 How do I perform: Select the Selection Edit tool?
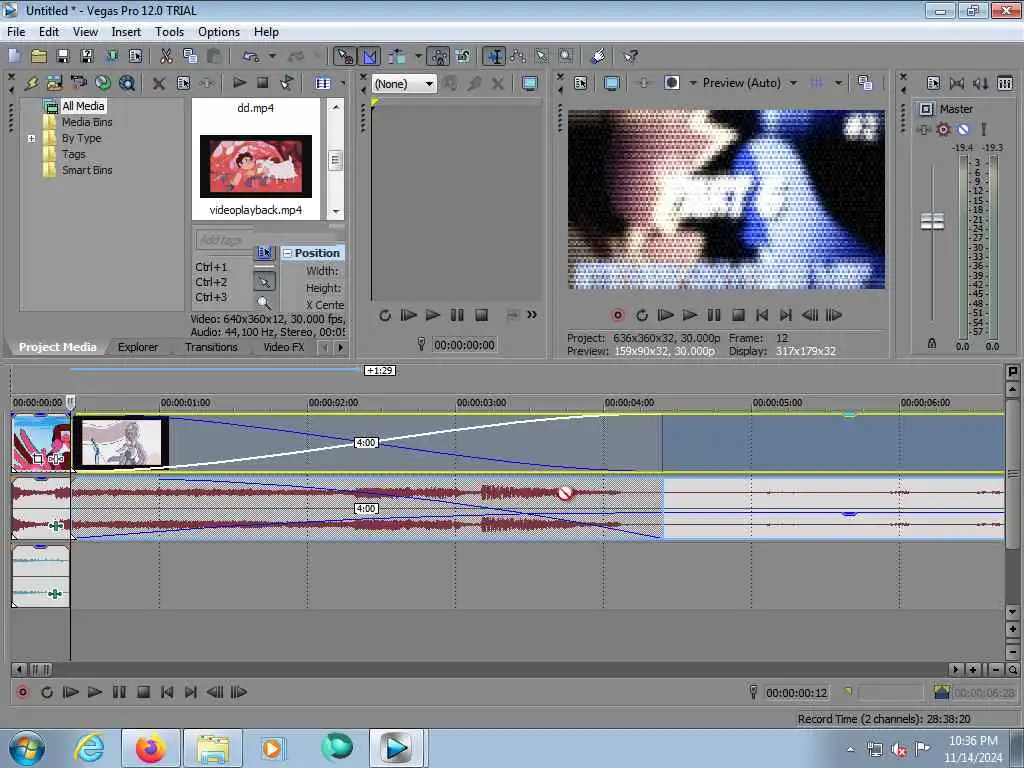pyautogui.click(x=542, y=56)
